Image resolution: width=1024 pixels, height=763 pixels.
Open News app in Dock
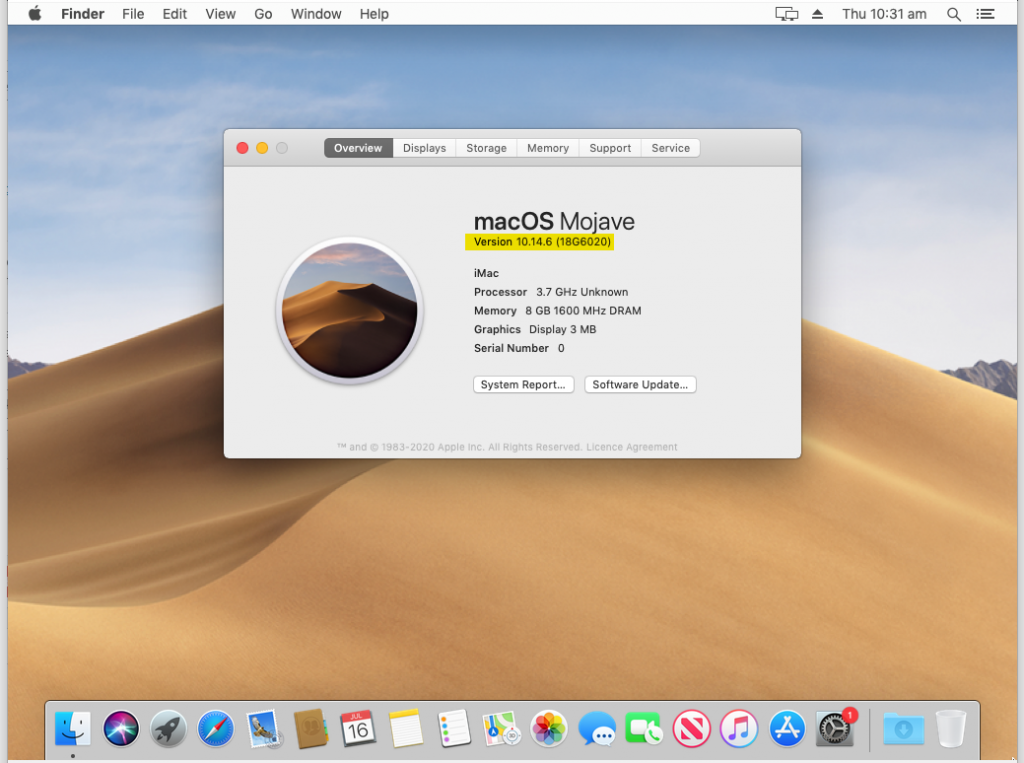point(692,728)
